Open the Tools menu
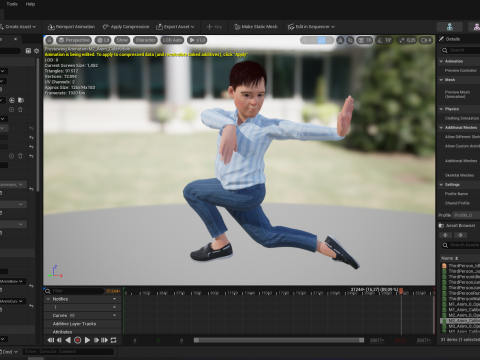The image size is (480, 360). click(12, 4)
